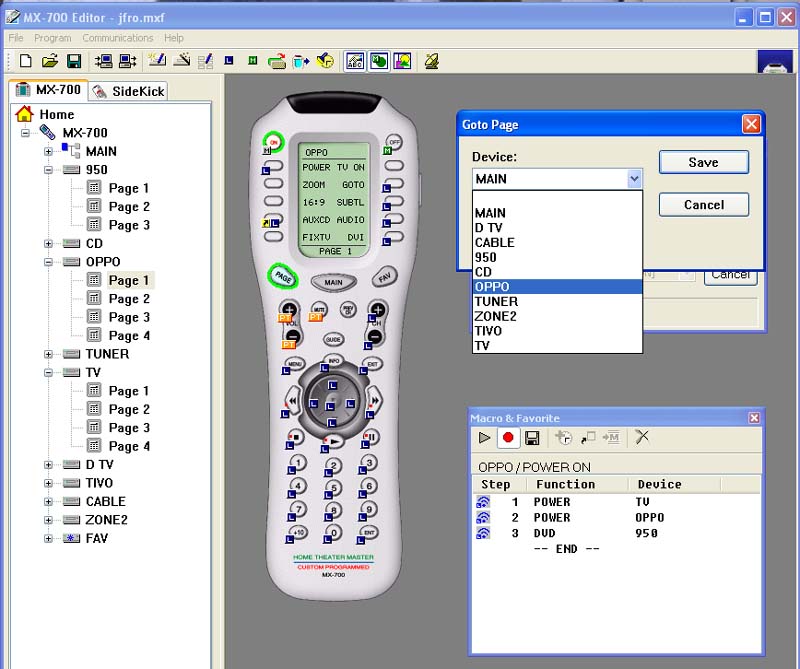Screen dimensions: 800x669
Task: Click the GUIDE button on the remote
Action: click(334, 339)
